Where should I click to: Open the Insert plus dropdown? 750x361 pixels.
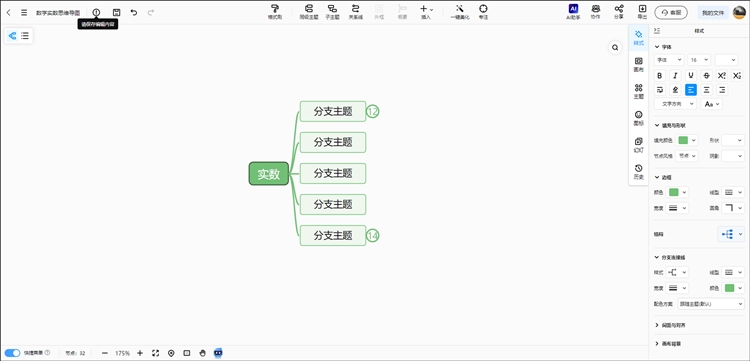[426, 12]
